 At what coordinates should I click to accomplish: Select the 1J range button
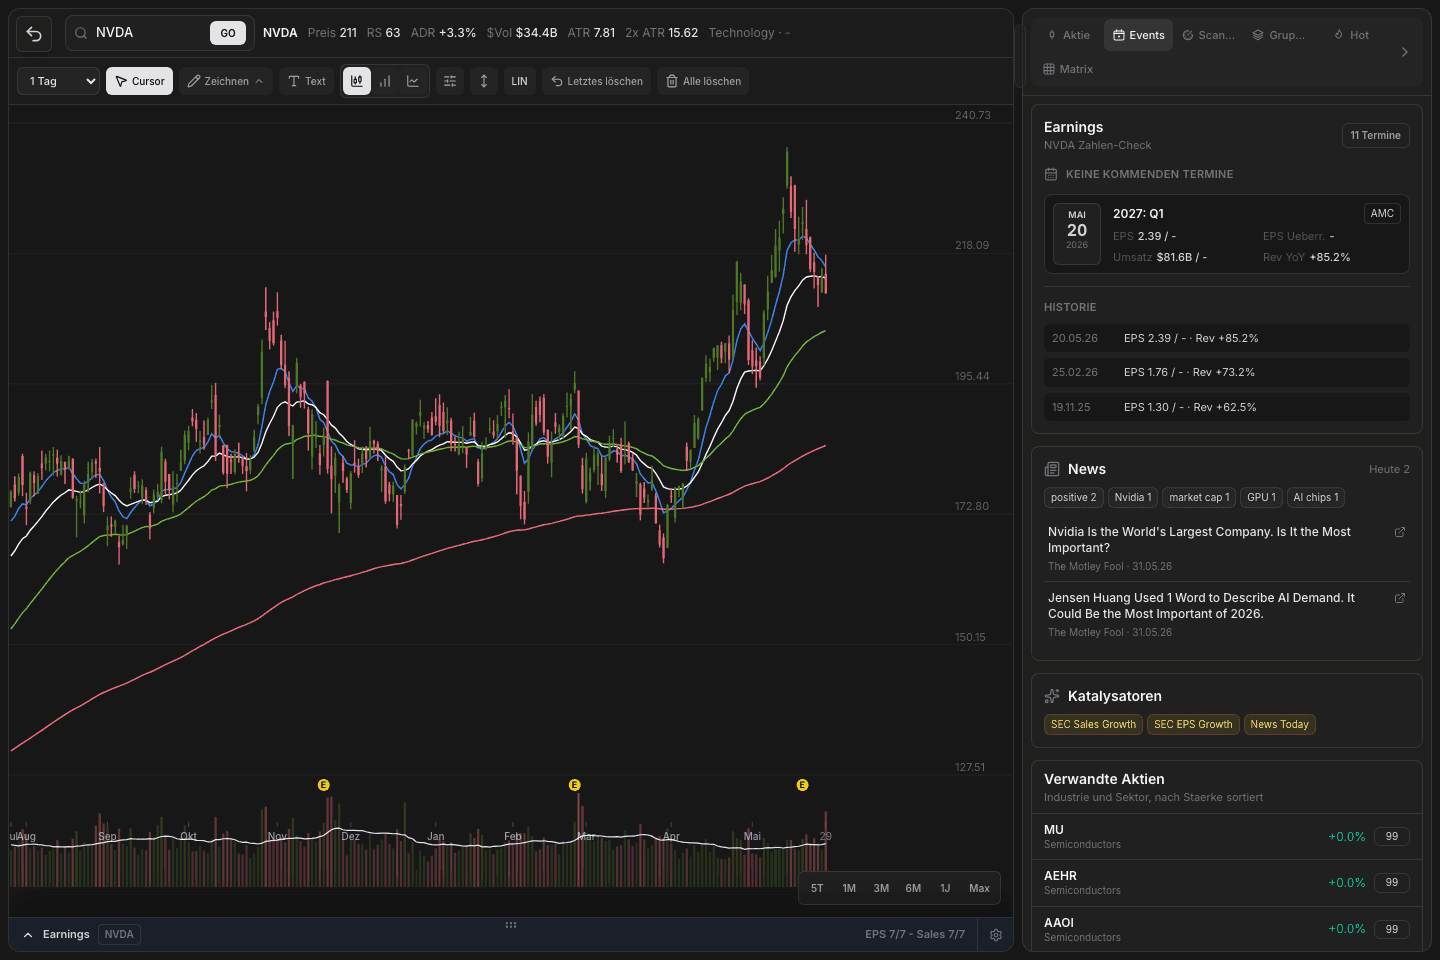(x=945, y=888)
